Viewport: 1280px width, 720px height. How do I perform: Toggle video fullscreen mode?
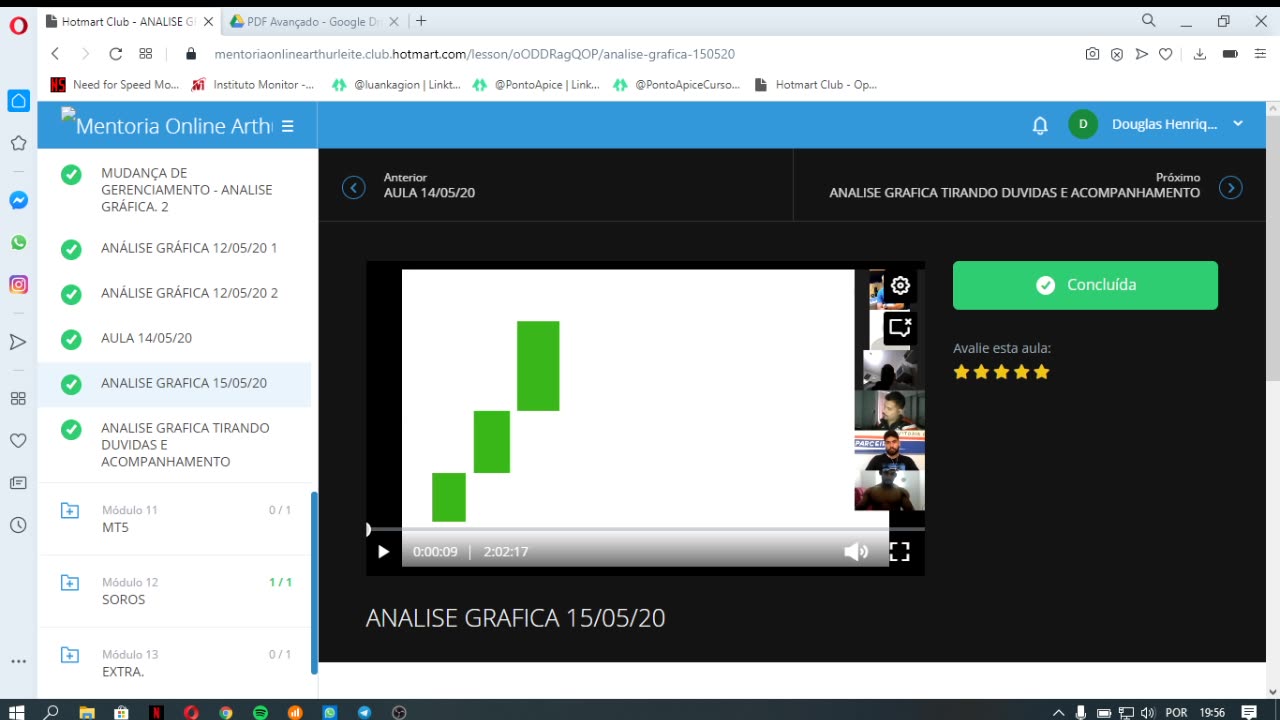coord(900,551)
